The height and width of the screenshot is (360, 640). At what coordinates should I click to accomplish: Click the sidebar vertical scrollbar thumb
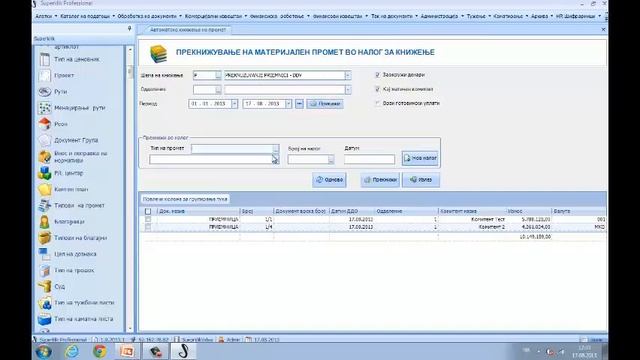pyautogui.click(x=130, y=71)
